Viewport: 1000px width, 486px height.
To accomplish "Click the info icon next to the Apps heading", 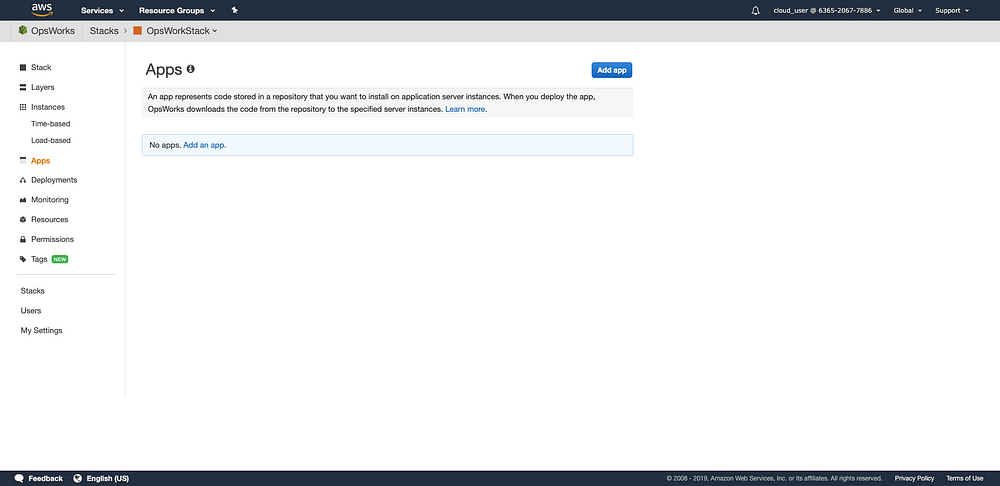I will point(191,69).
